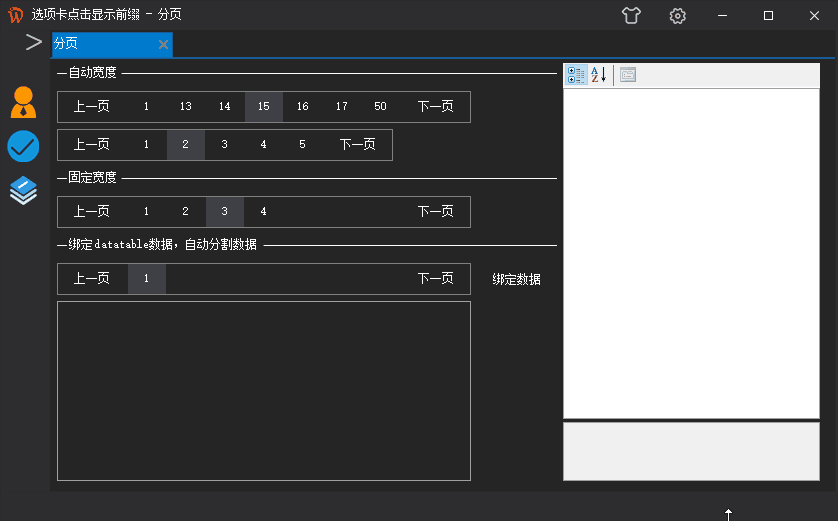Click 下一页 in the fixed-width pager
Viewport: 838px width, 521px height.
tap(435, 212)
